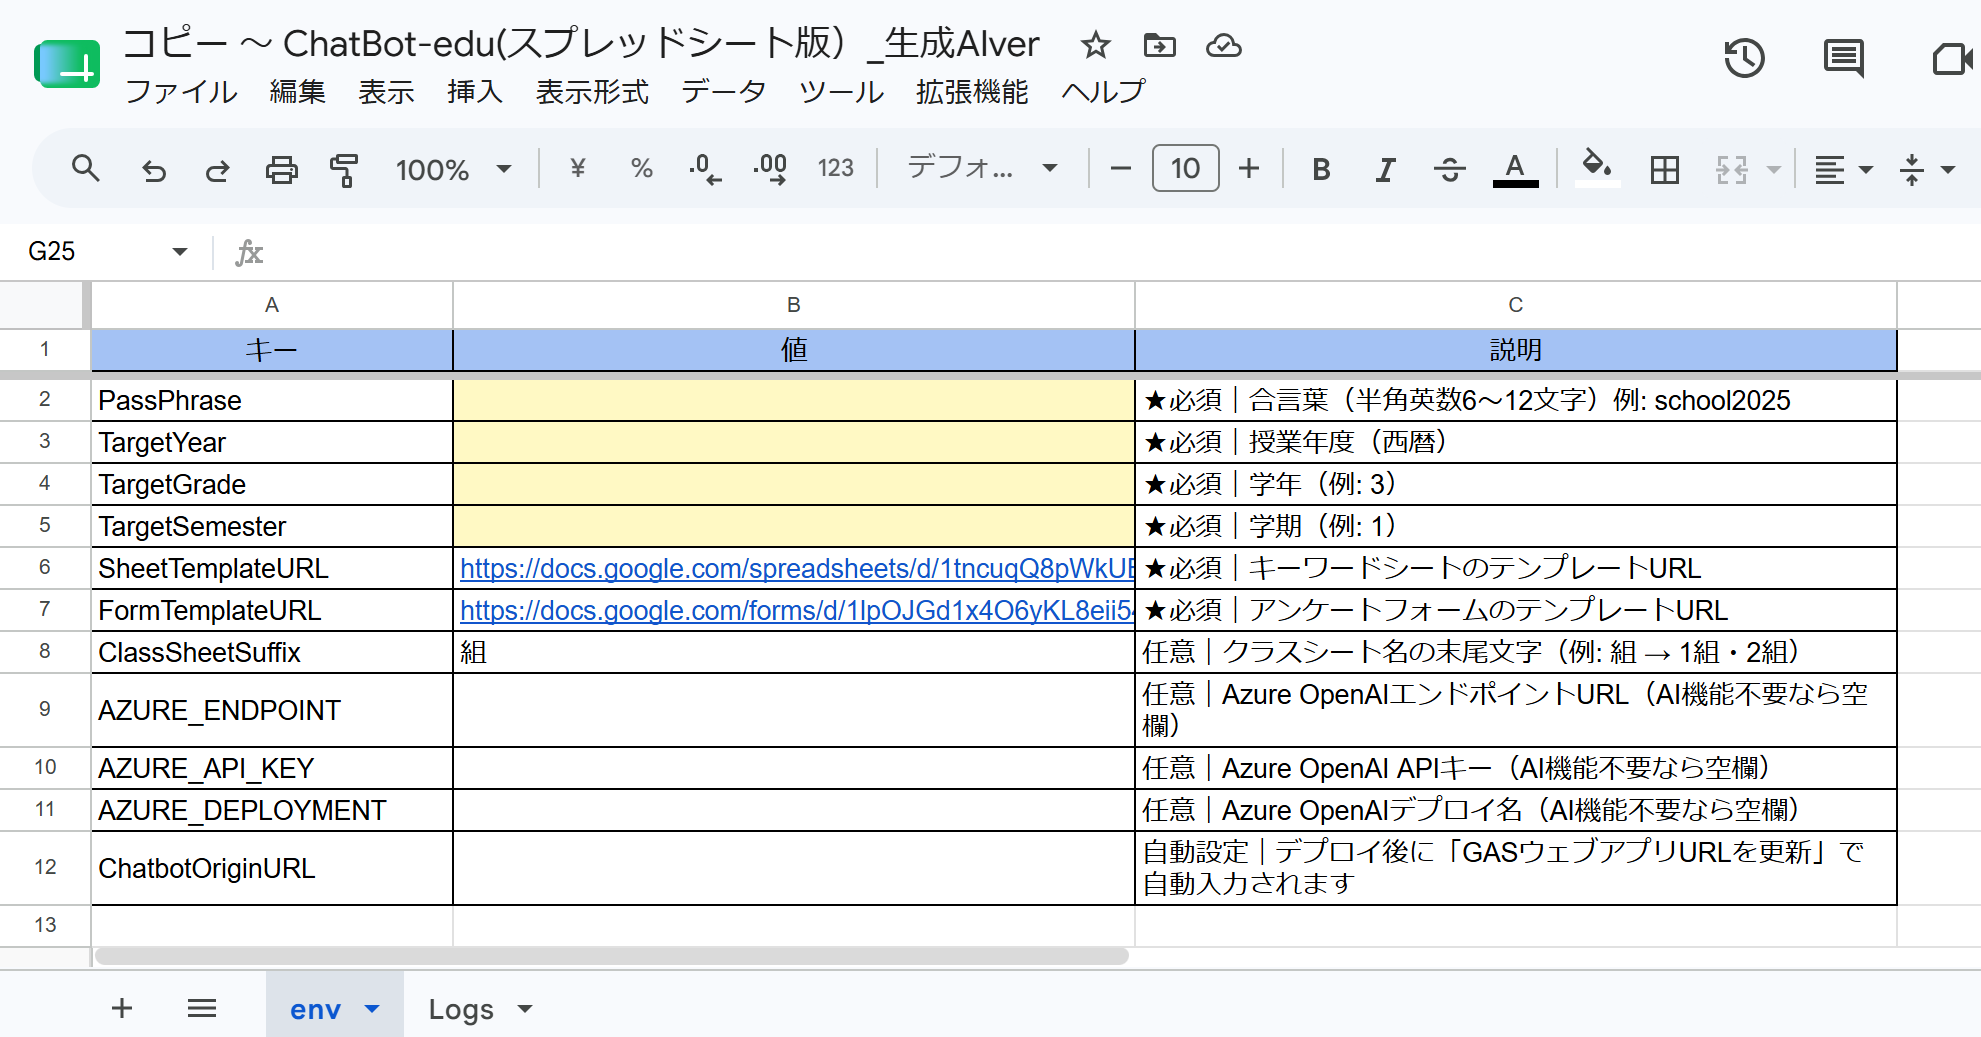The image size is (1981, 1037).
Task: Open the name box dropdown arrow
Action: click(180, 251)
